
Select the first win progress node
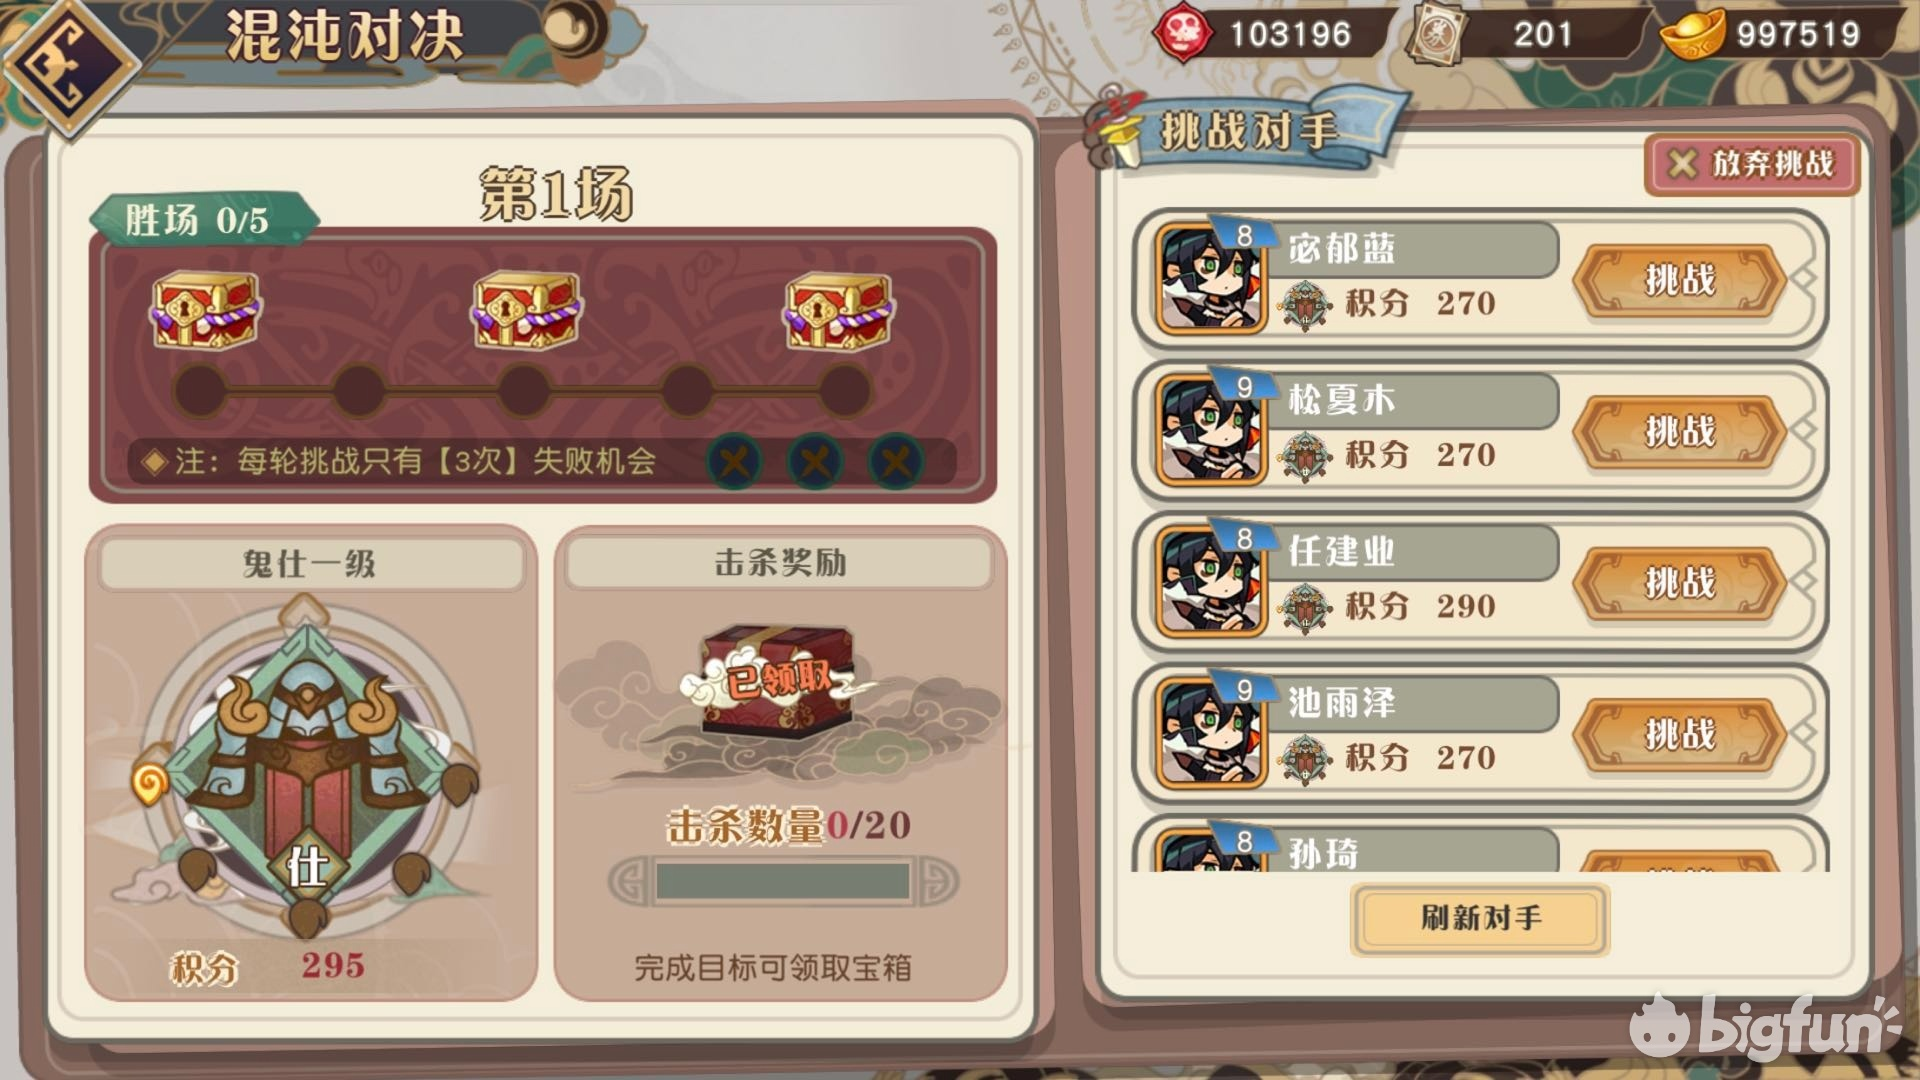click(x=200, y=390)
